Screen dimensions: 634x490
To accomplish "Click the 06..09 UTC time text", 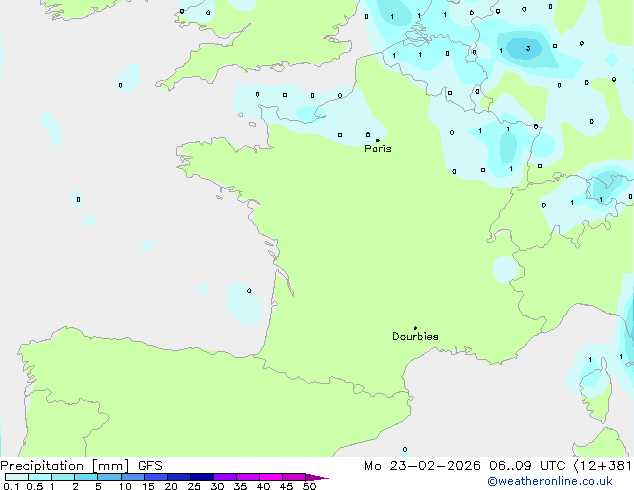I will pos(527,466).
